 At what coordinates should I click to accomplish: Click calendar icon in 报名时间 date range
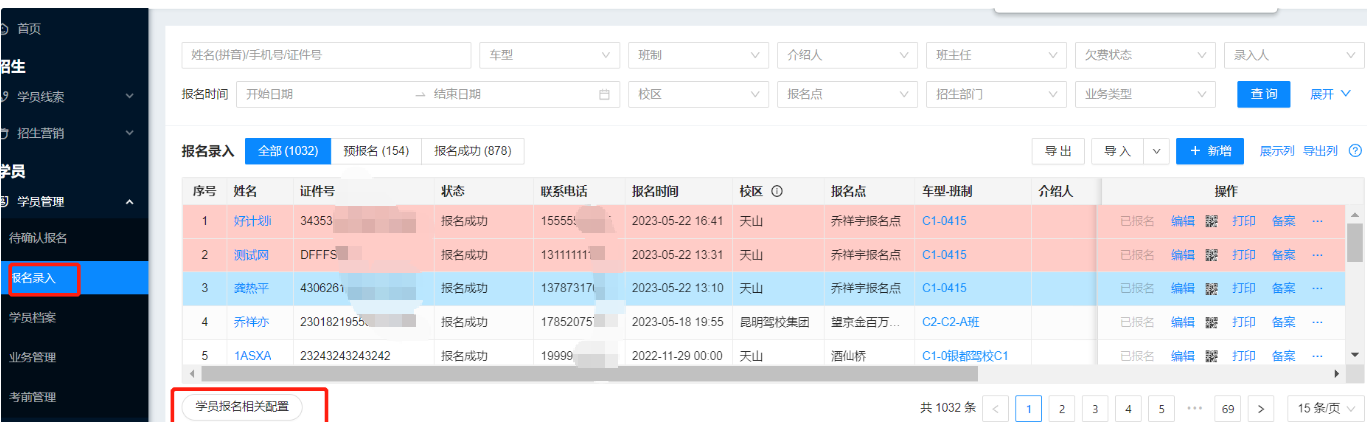[x=604, y=94]
